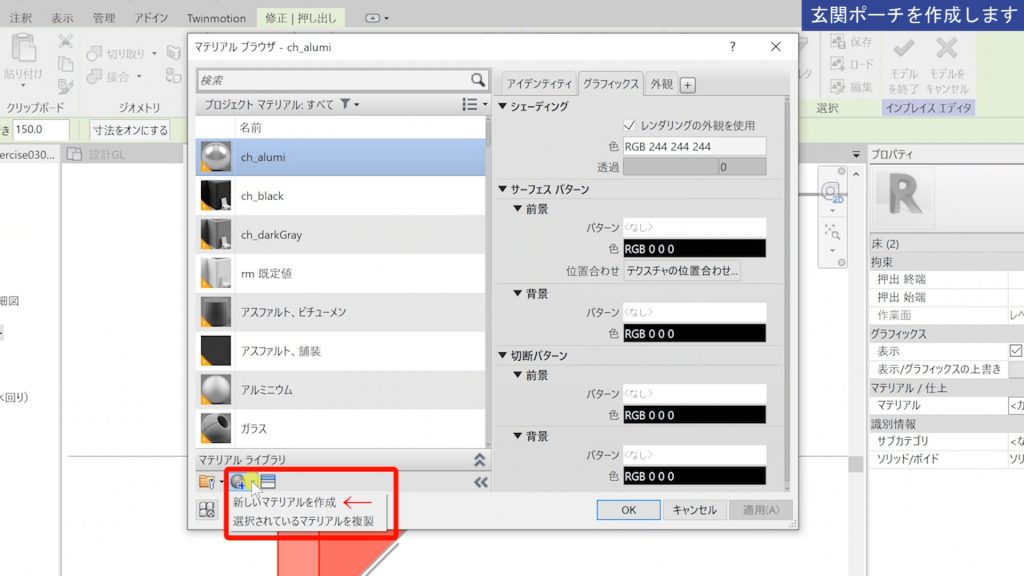Collapse the シェーディング section
1024x576 pixels.
tap(502, 105)
